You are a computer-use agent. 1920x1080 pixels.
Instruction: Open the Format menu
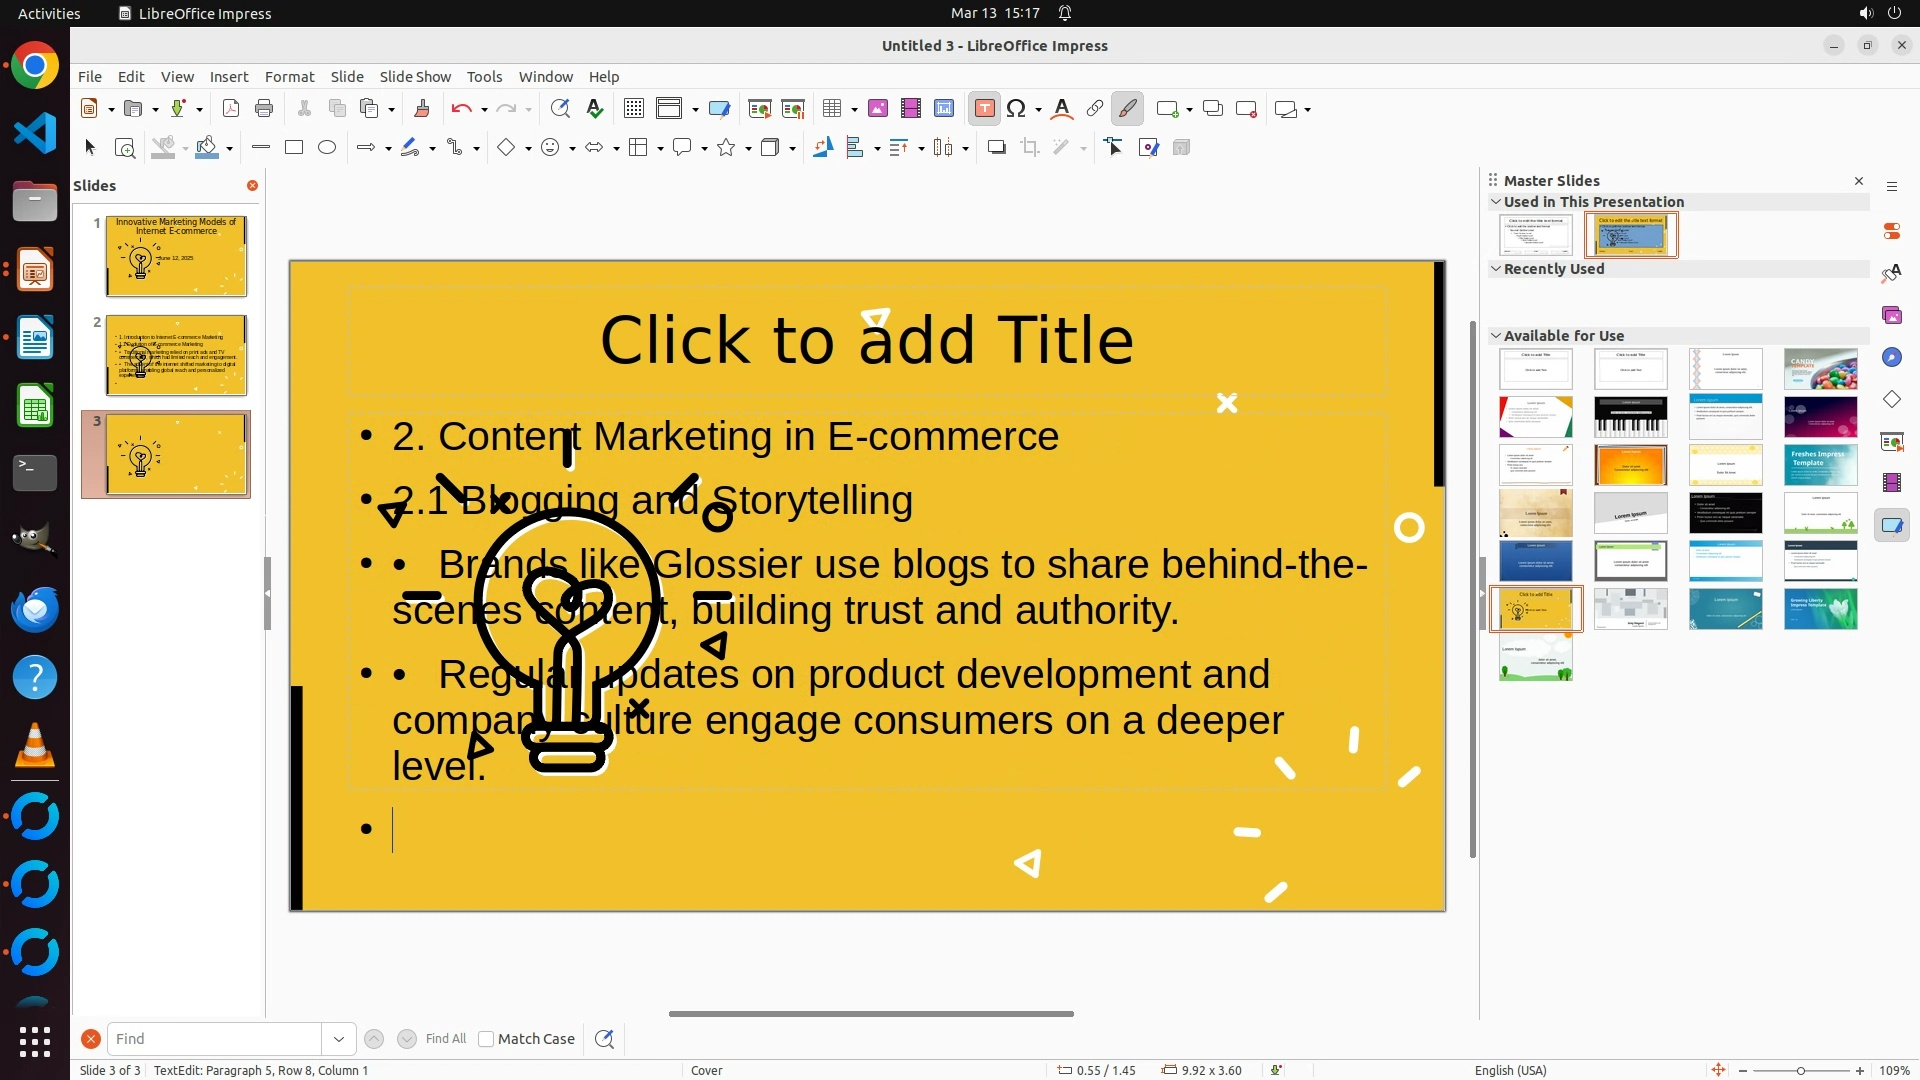pos(289,77)
